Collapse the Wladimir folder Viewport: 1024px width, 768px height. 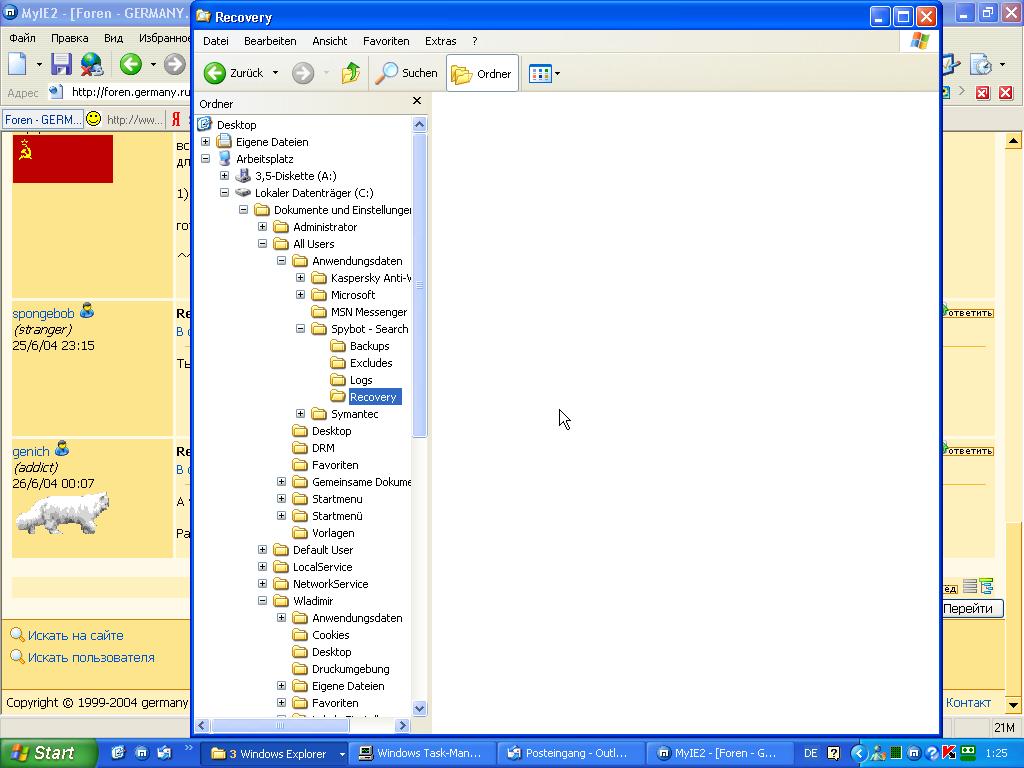262,601
